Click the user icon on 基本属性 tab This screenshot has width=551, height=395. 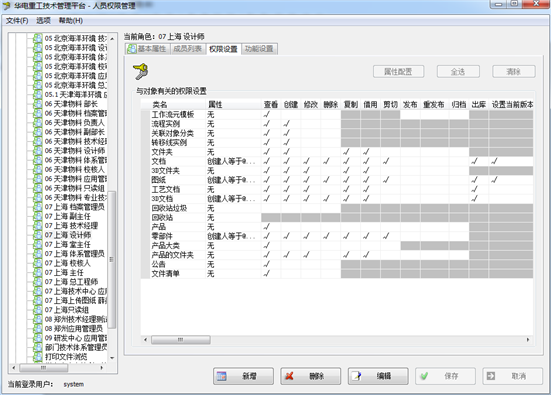pyautogui.click(x=132, y=49)
